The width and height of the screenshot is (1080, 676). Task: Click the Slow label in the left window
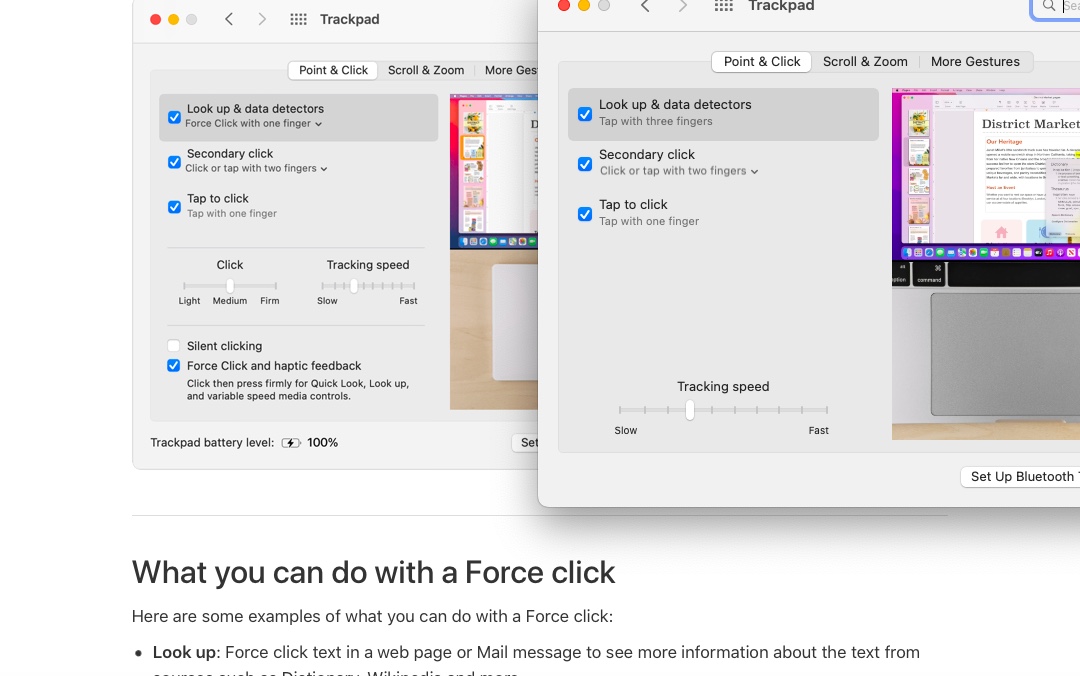click(327, 301)
